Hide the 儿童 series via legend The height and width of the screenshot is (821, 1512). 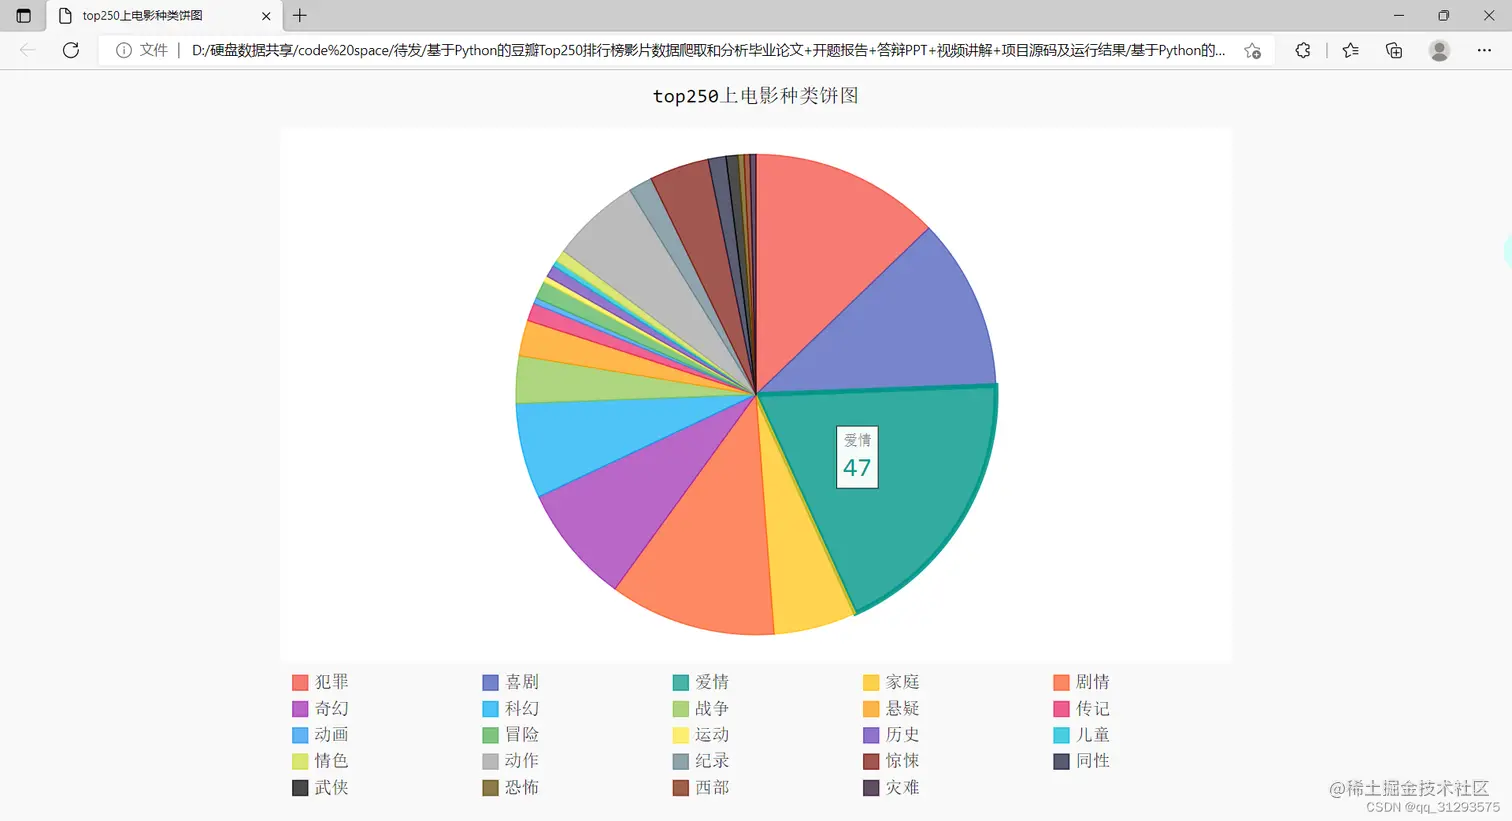tap(1082, 734)
